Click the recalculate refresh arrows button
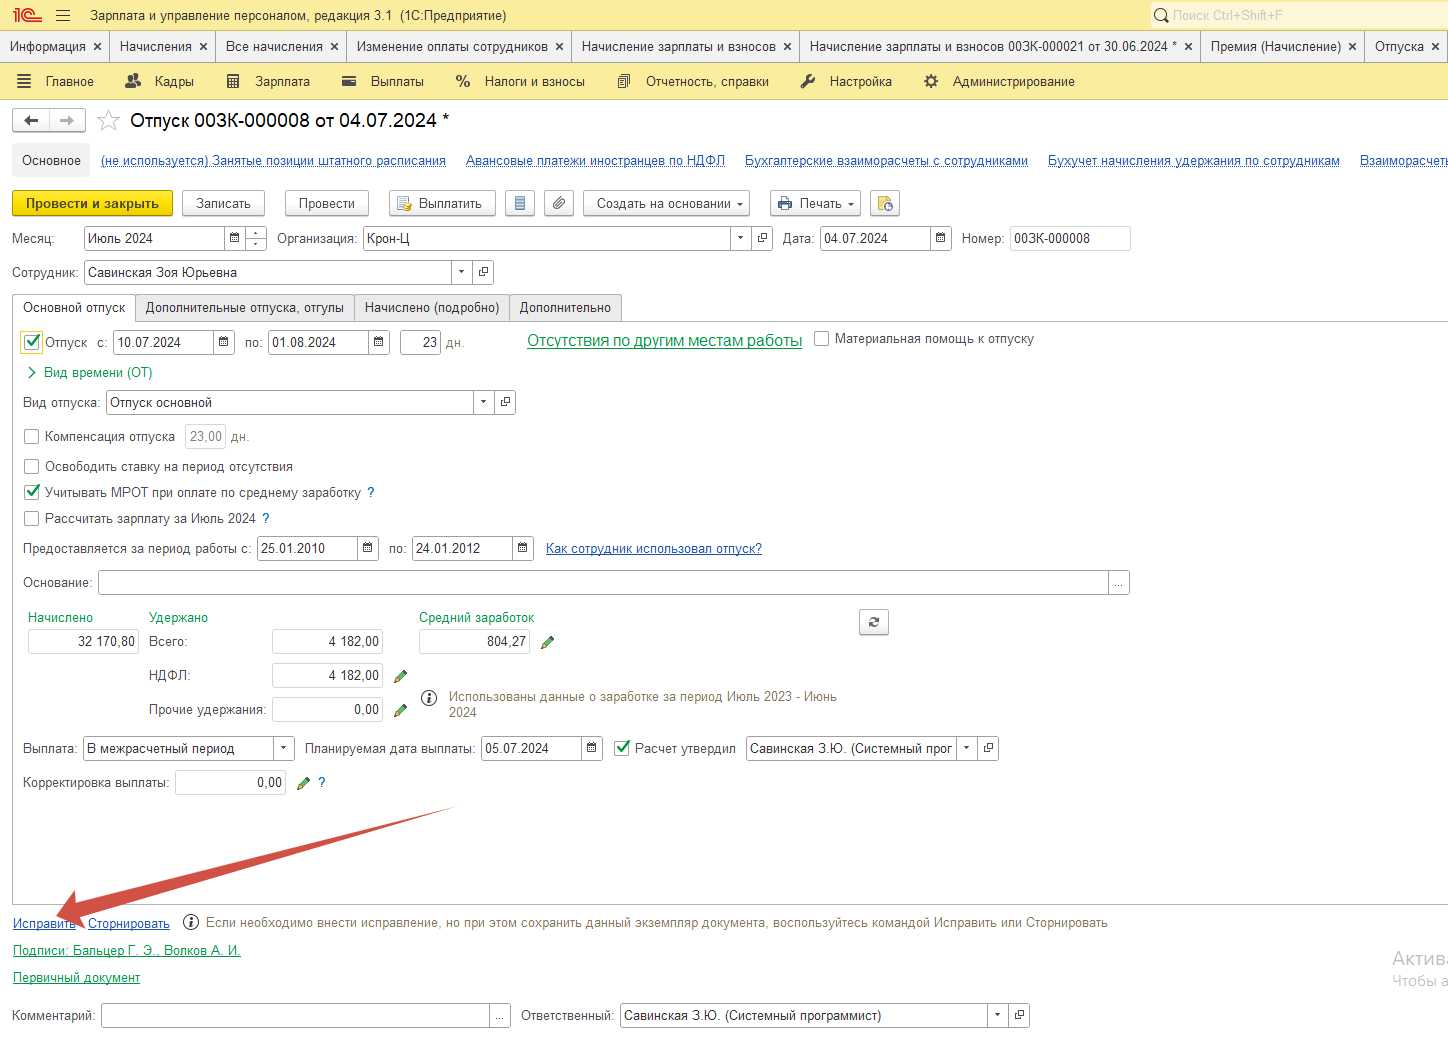The image size is (1448, 1037). click(x=873, y=622)
